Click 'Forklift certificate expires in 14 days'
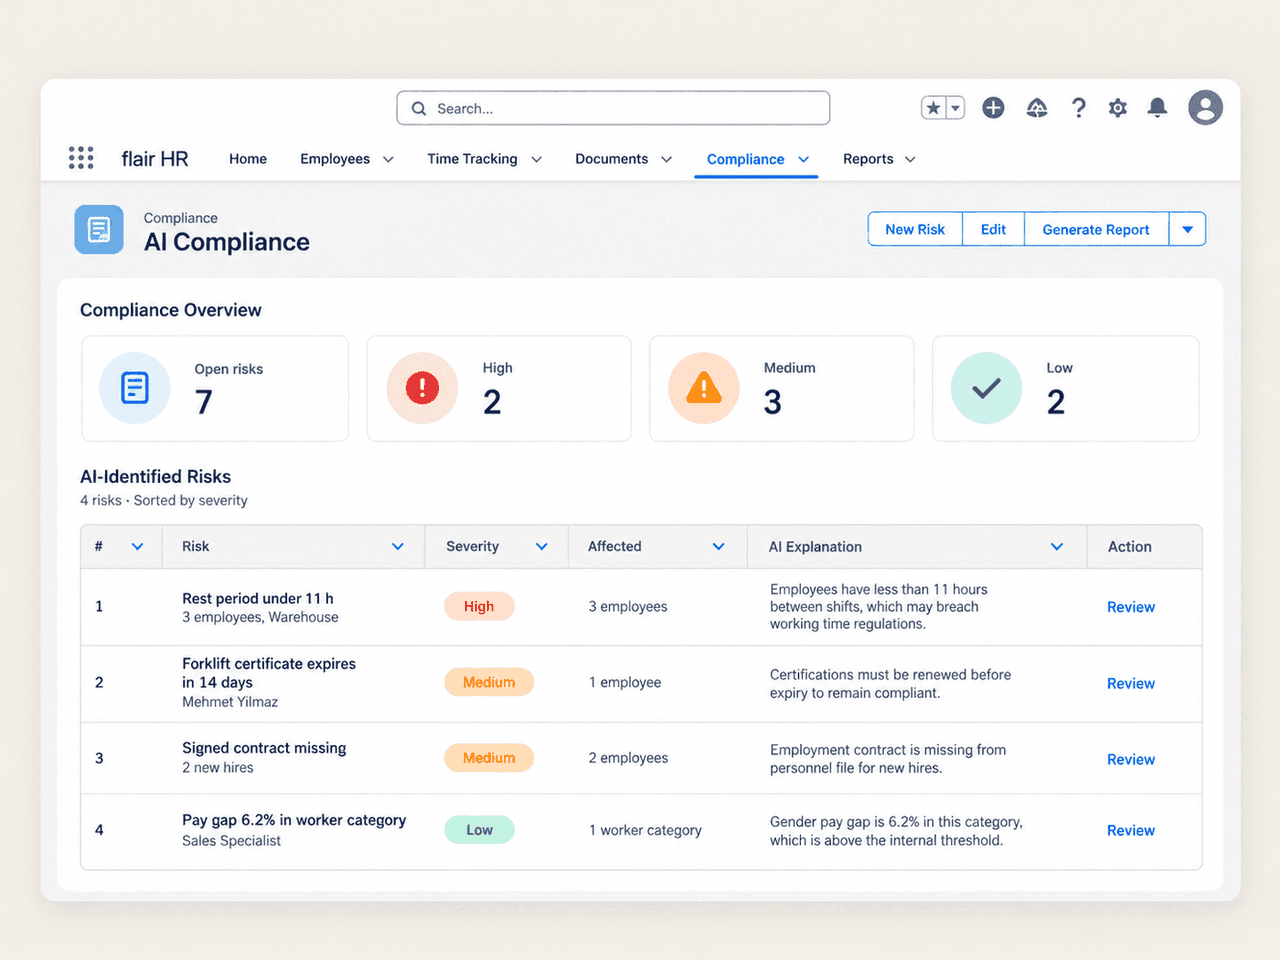This screenshot has height=960, width=1280. 269,673
